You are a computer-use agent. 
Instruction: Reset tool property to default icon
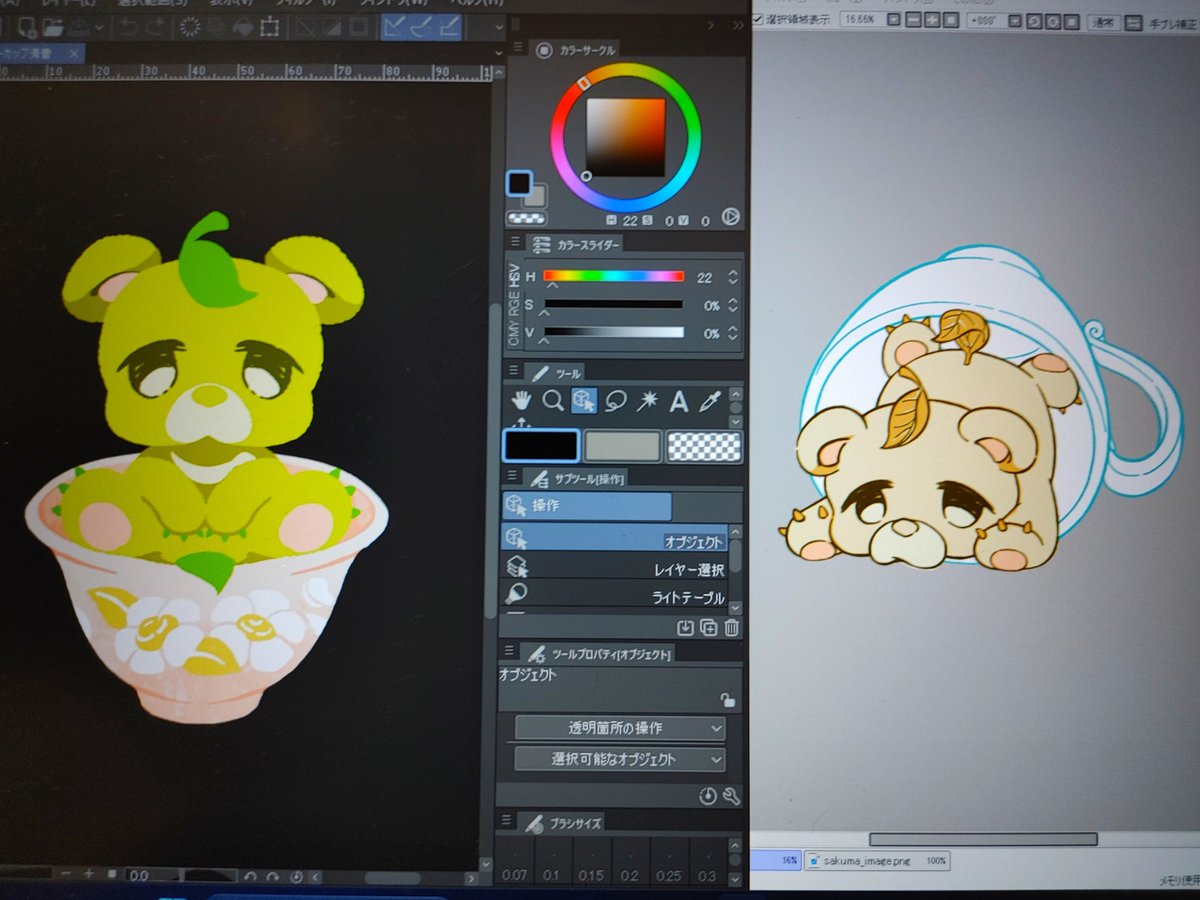click(x=708, y=796)
